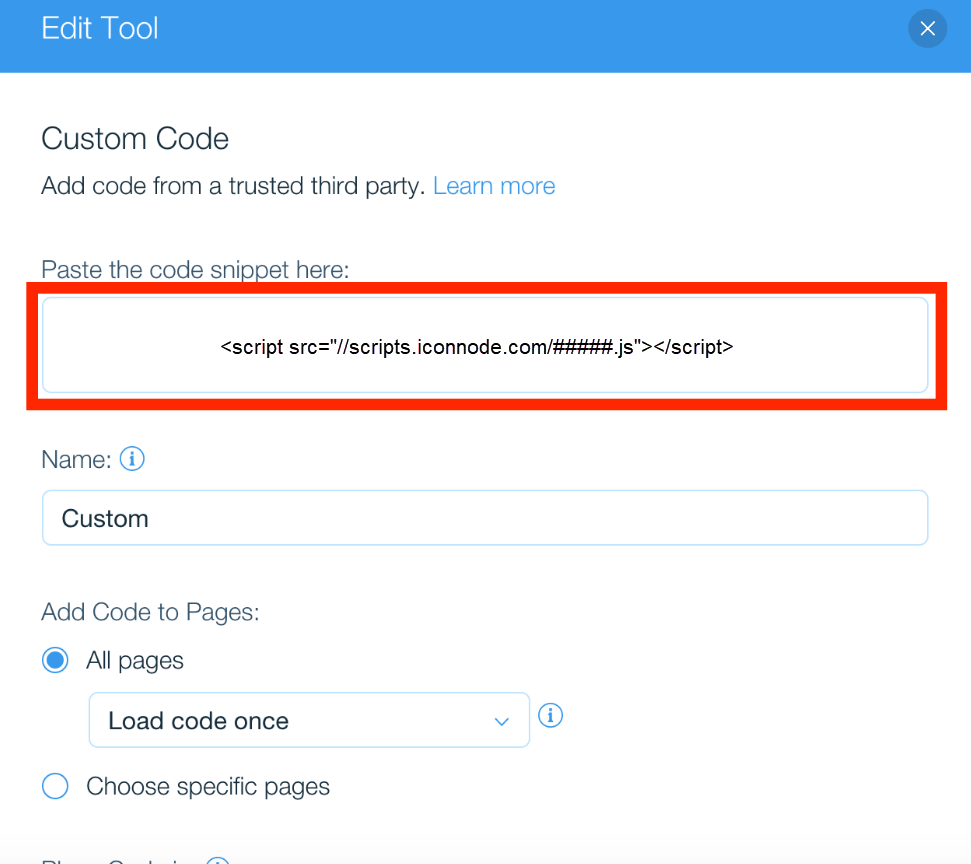Select the All pages radio button
This screenshot has width=971, height=864.
(55, 660)
